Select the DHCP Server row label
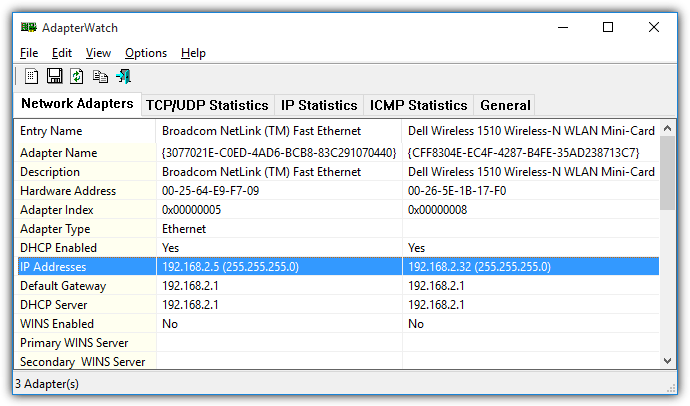The height and width of the screenshot is (406, 690). click(x=54, y=305)
